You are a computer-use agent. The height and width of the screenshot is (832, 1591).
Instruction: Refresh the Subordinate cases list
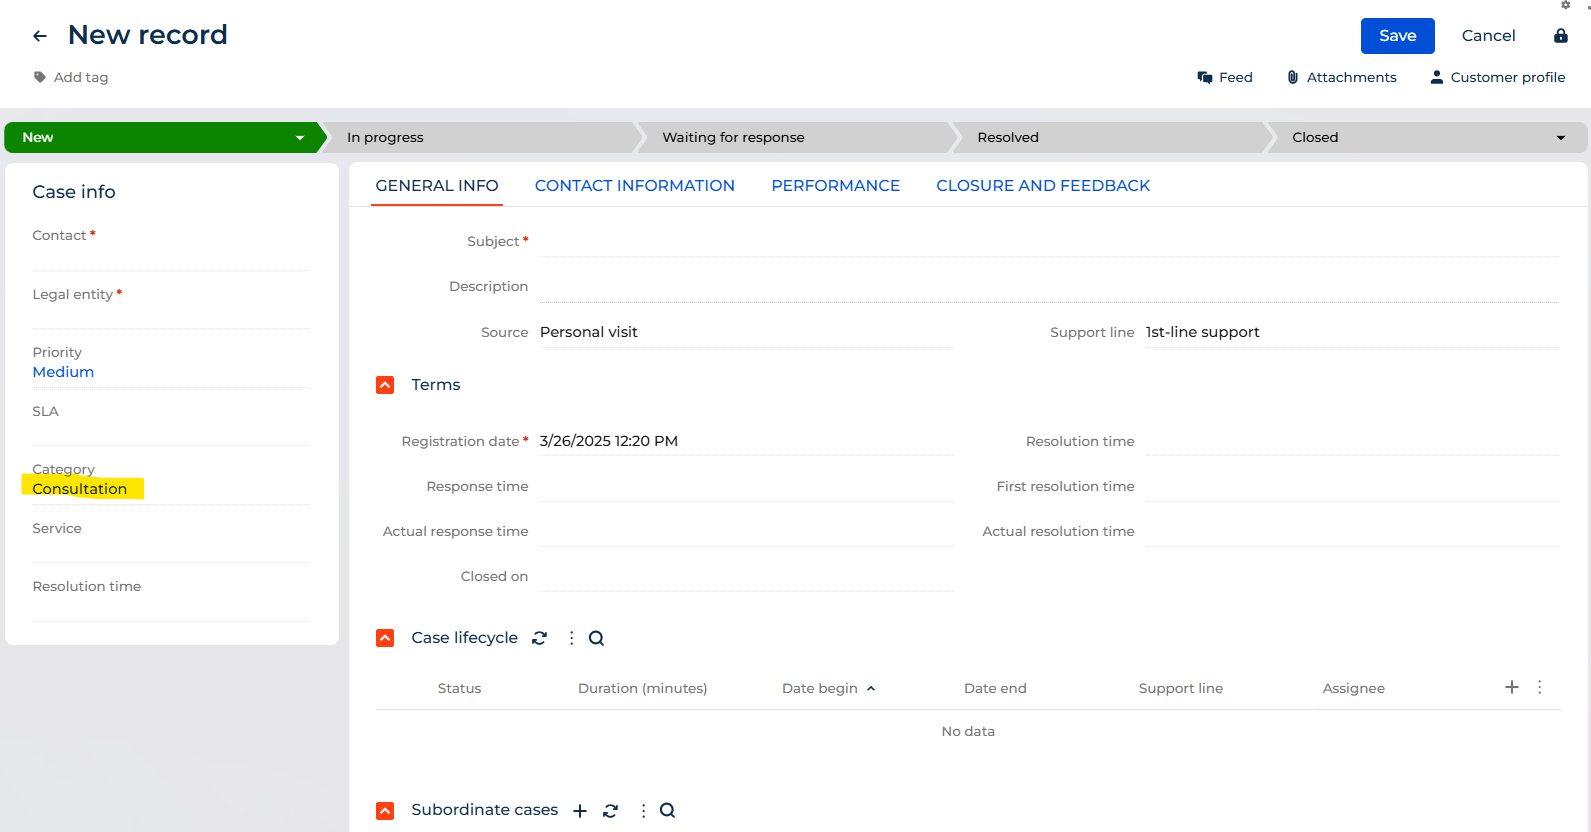click(x=611, y=811)
